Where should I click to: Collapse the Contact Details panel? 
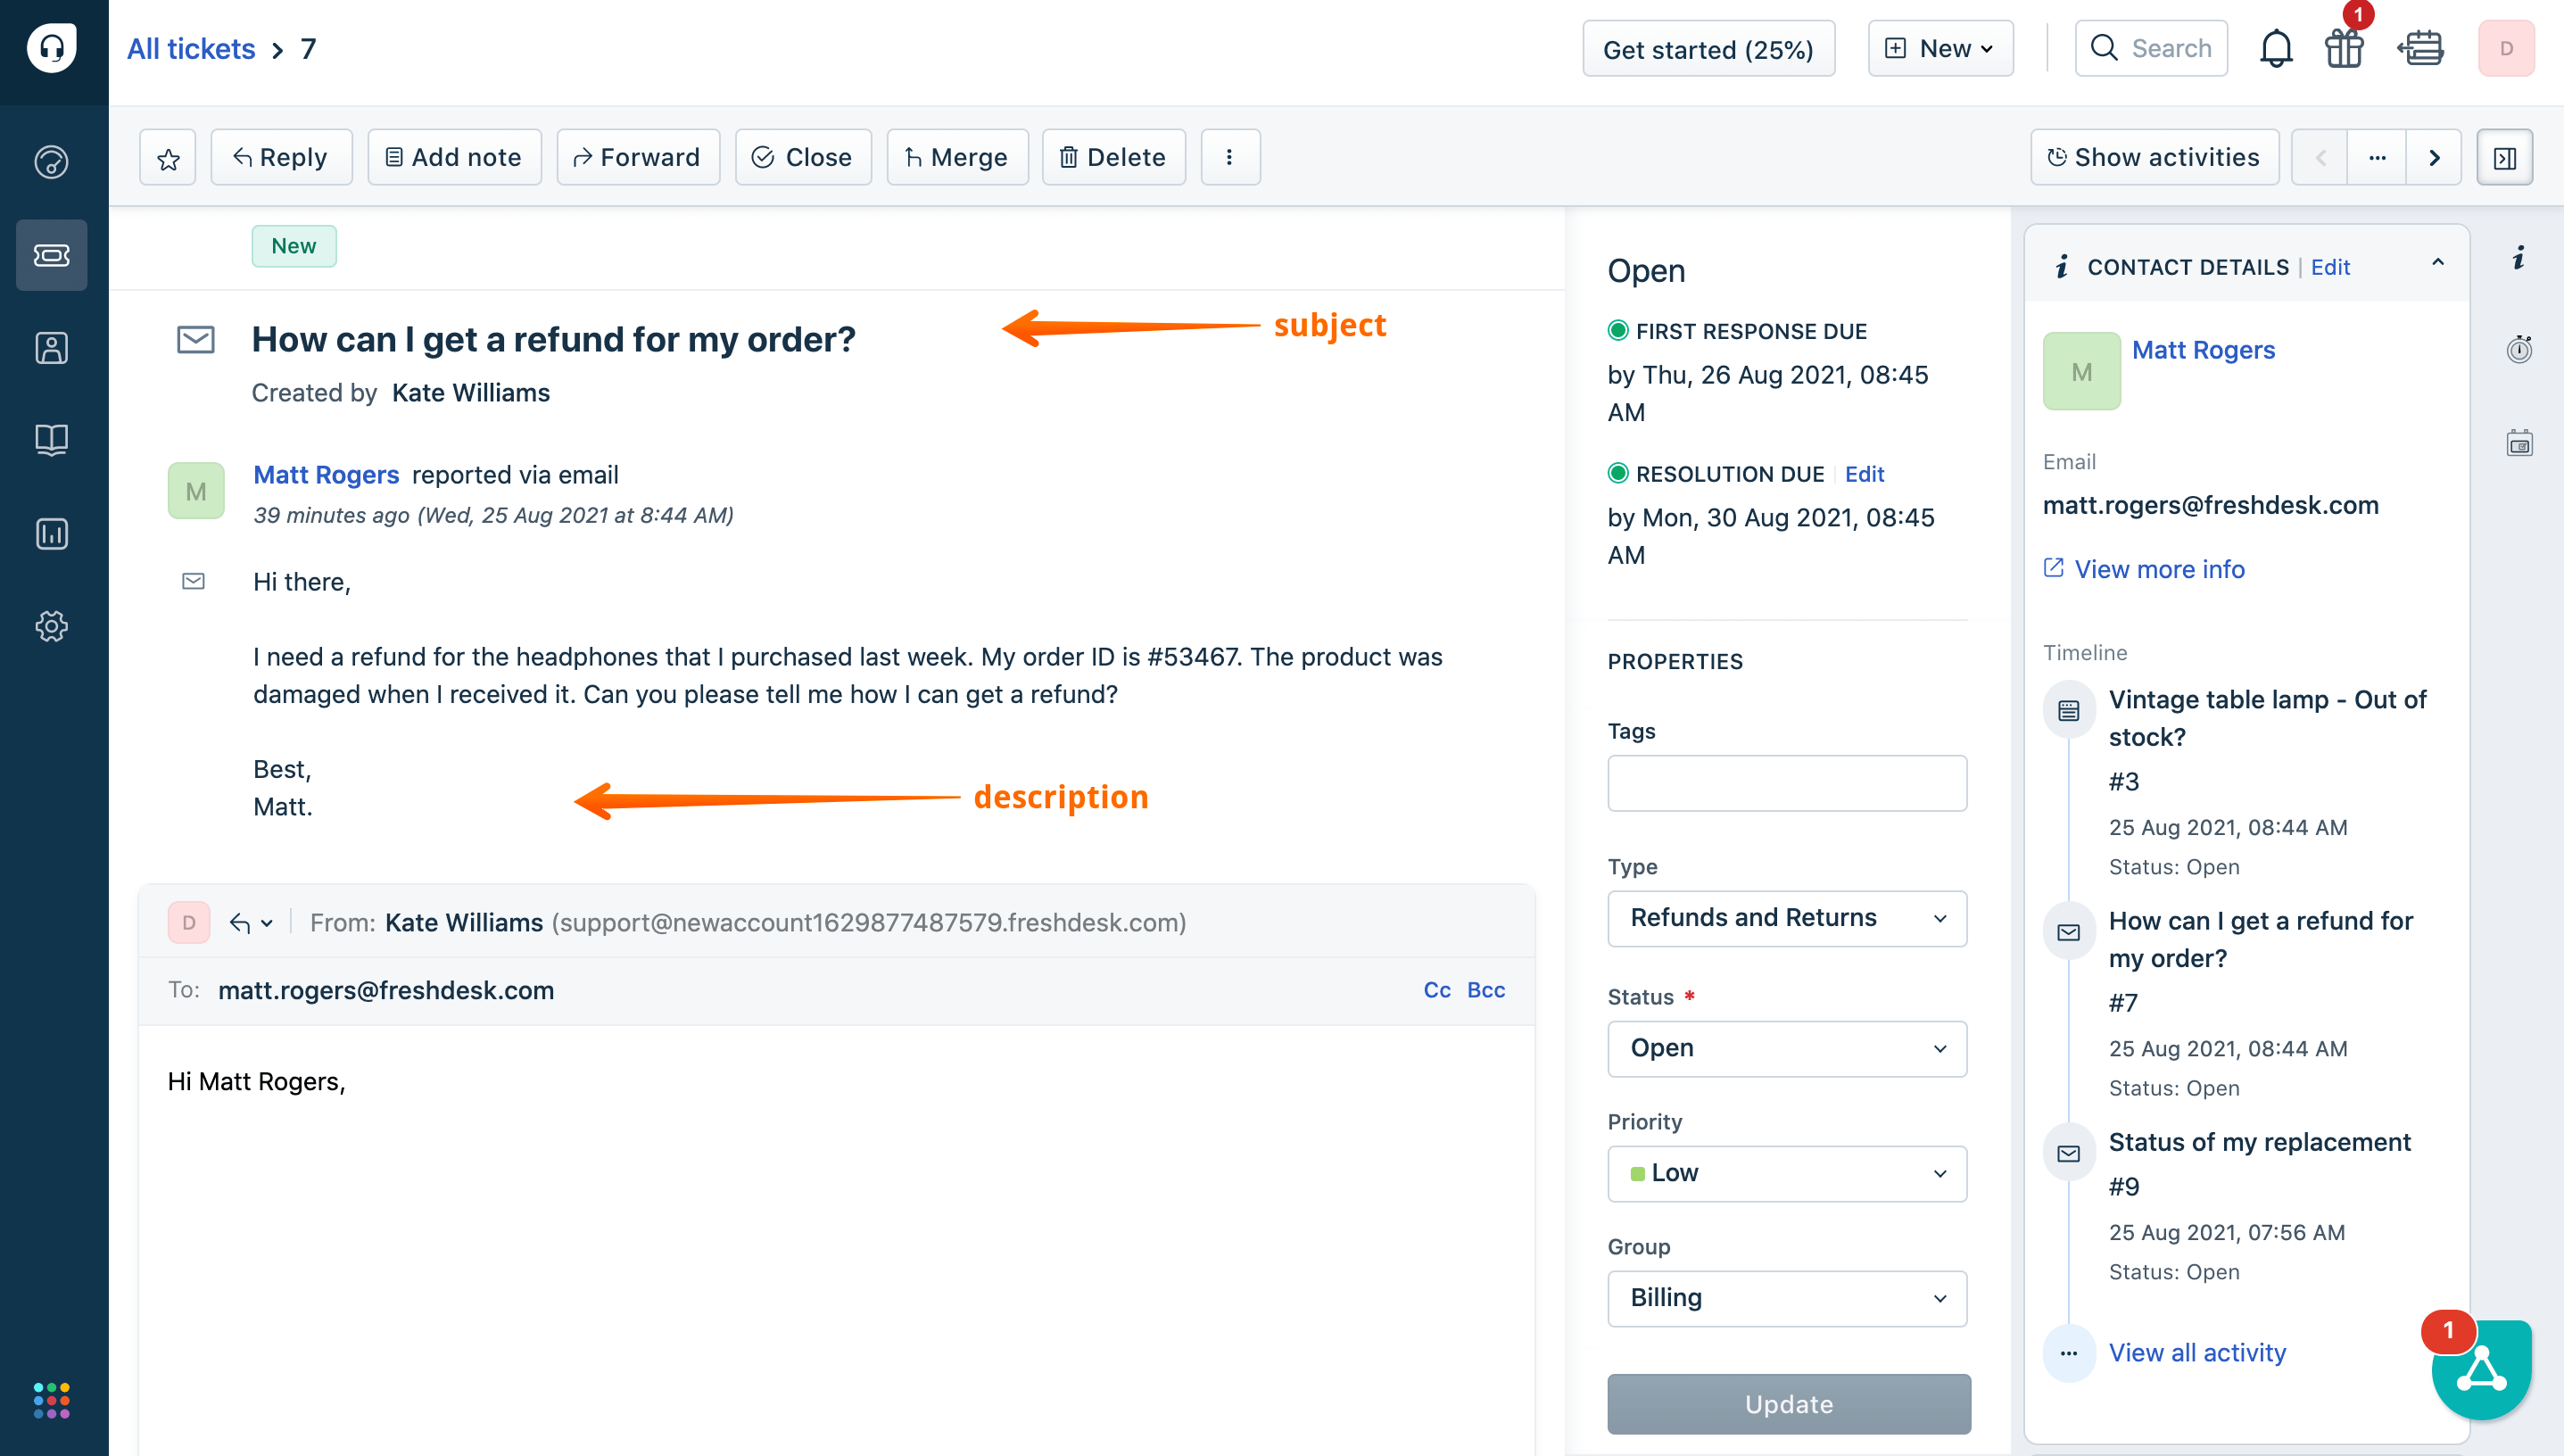[2438, 263]
